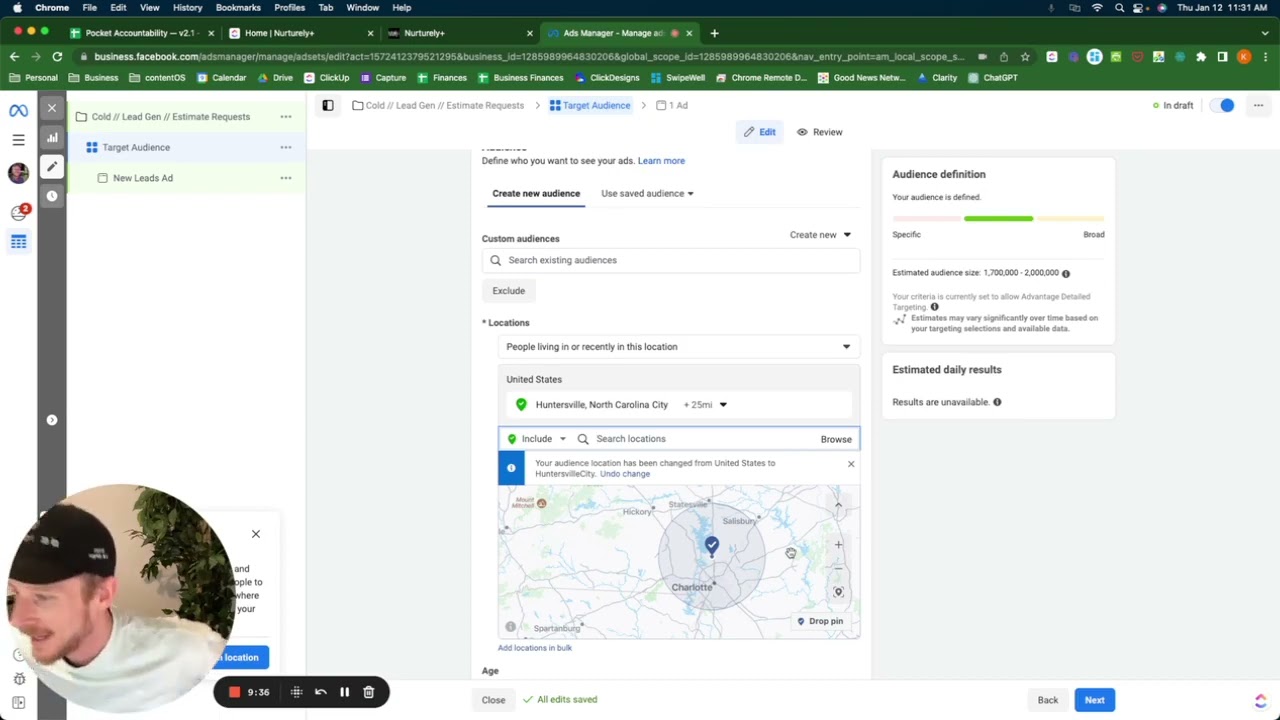Open the History menu in menu bar
The height and width of the screenshot is (720, 1280).
[187, 7]
